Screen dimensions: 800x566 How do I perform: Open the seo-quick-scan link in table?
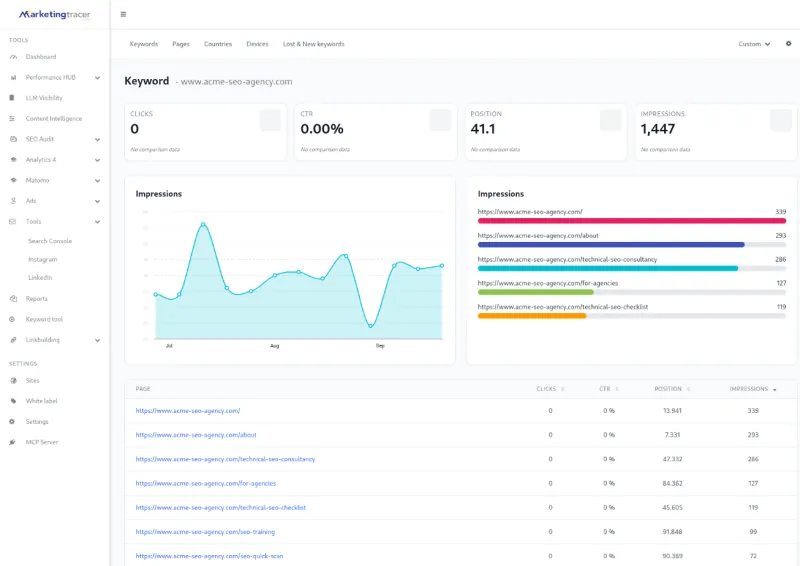coord(209,556)
